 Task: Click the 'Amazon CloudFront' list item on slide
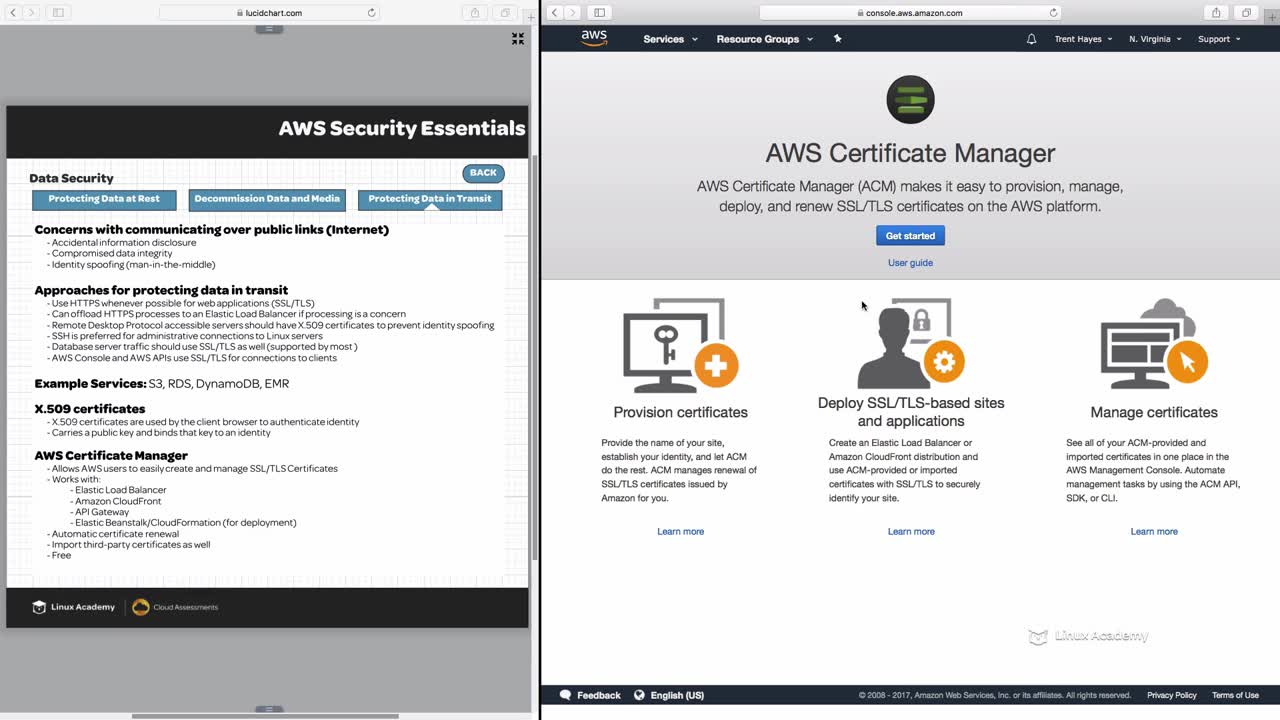(x=118, y=501)
